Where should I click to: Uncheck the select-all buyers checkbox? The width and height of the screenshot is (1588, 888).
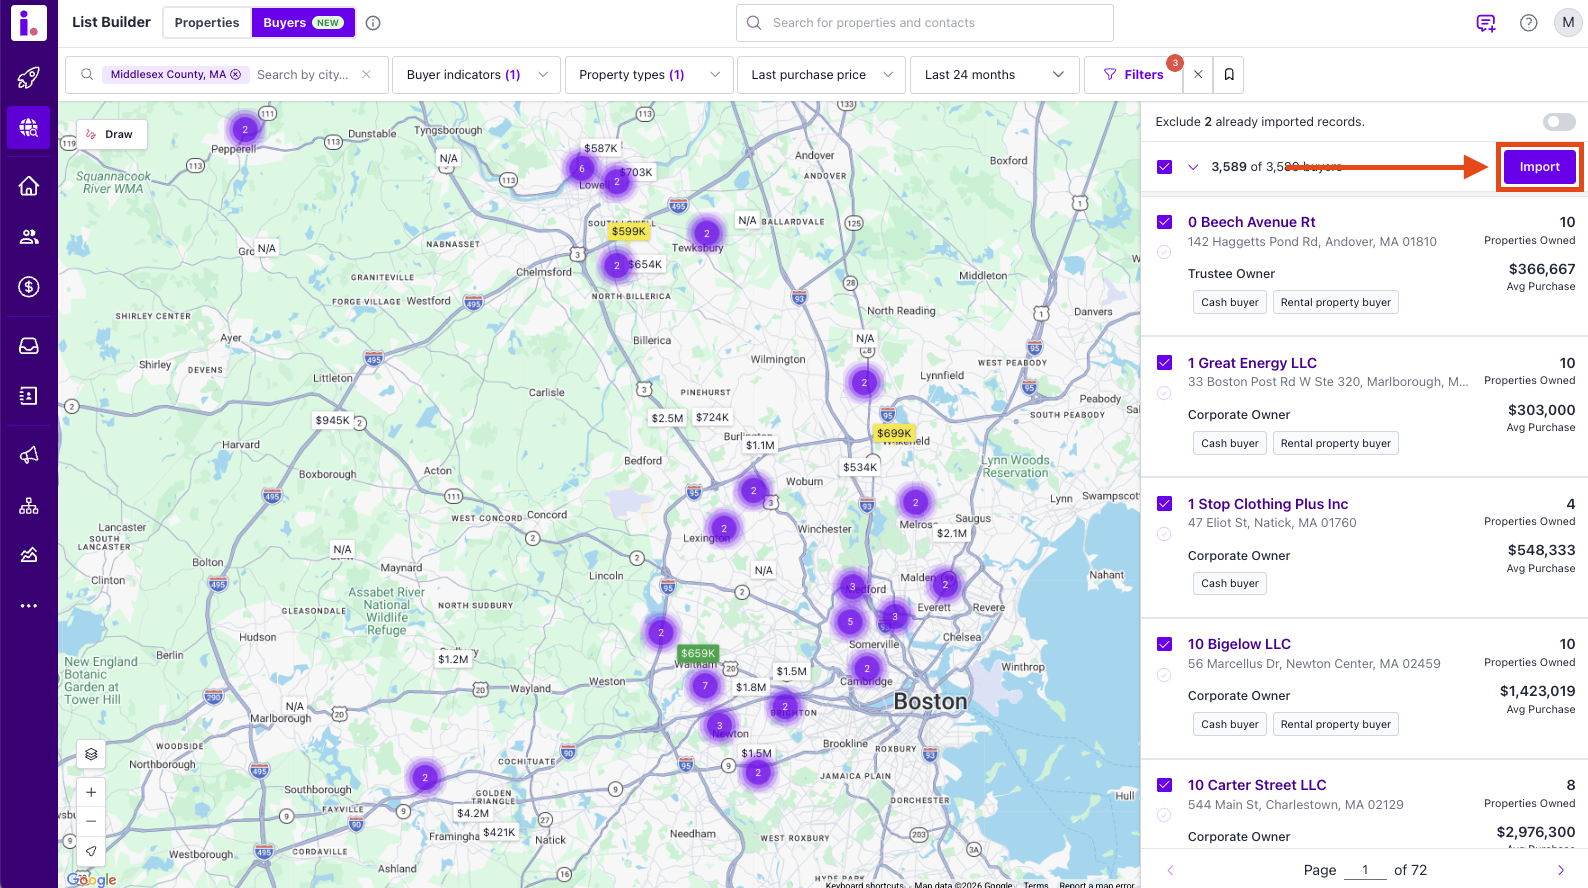[x=1164, y=167]
